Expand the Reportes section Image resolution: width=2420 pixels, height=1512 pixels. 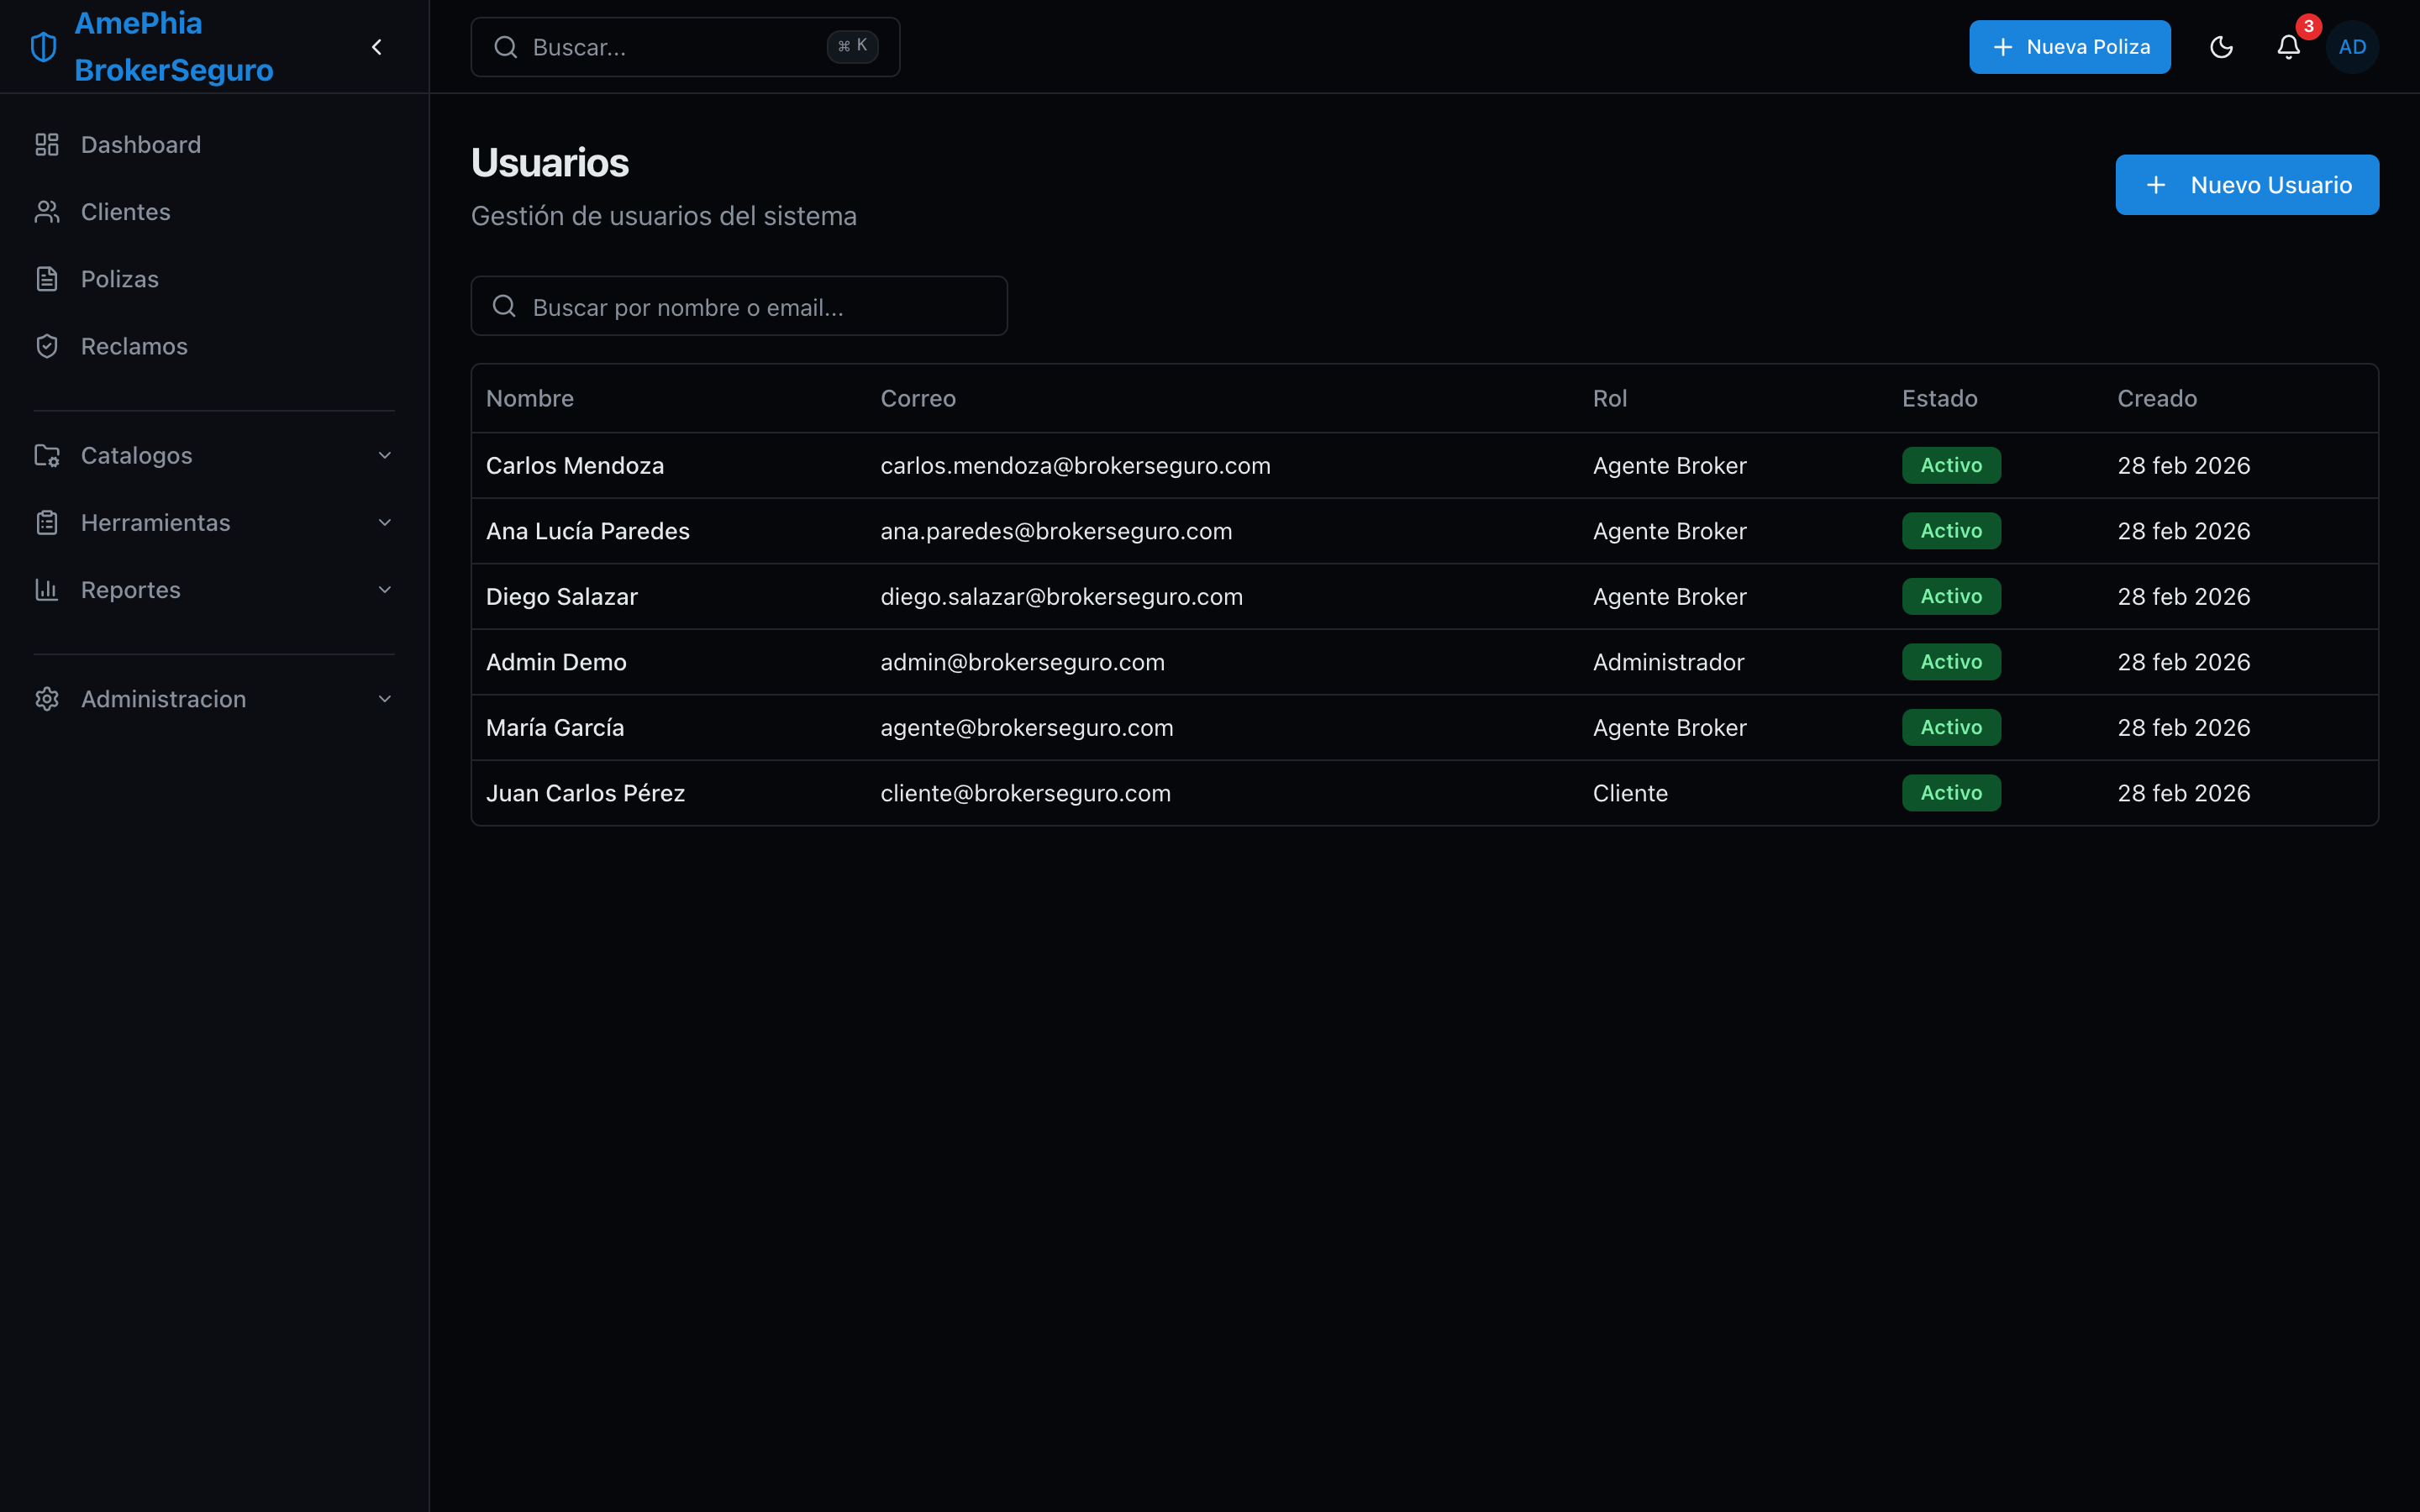[214, 590]
